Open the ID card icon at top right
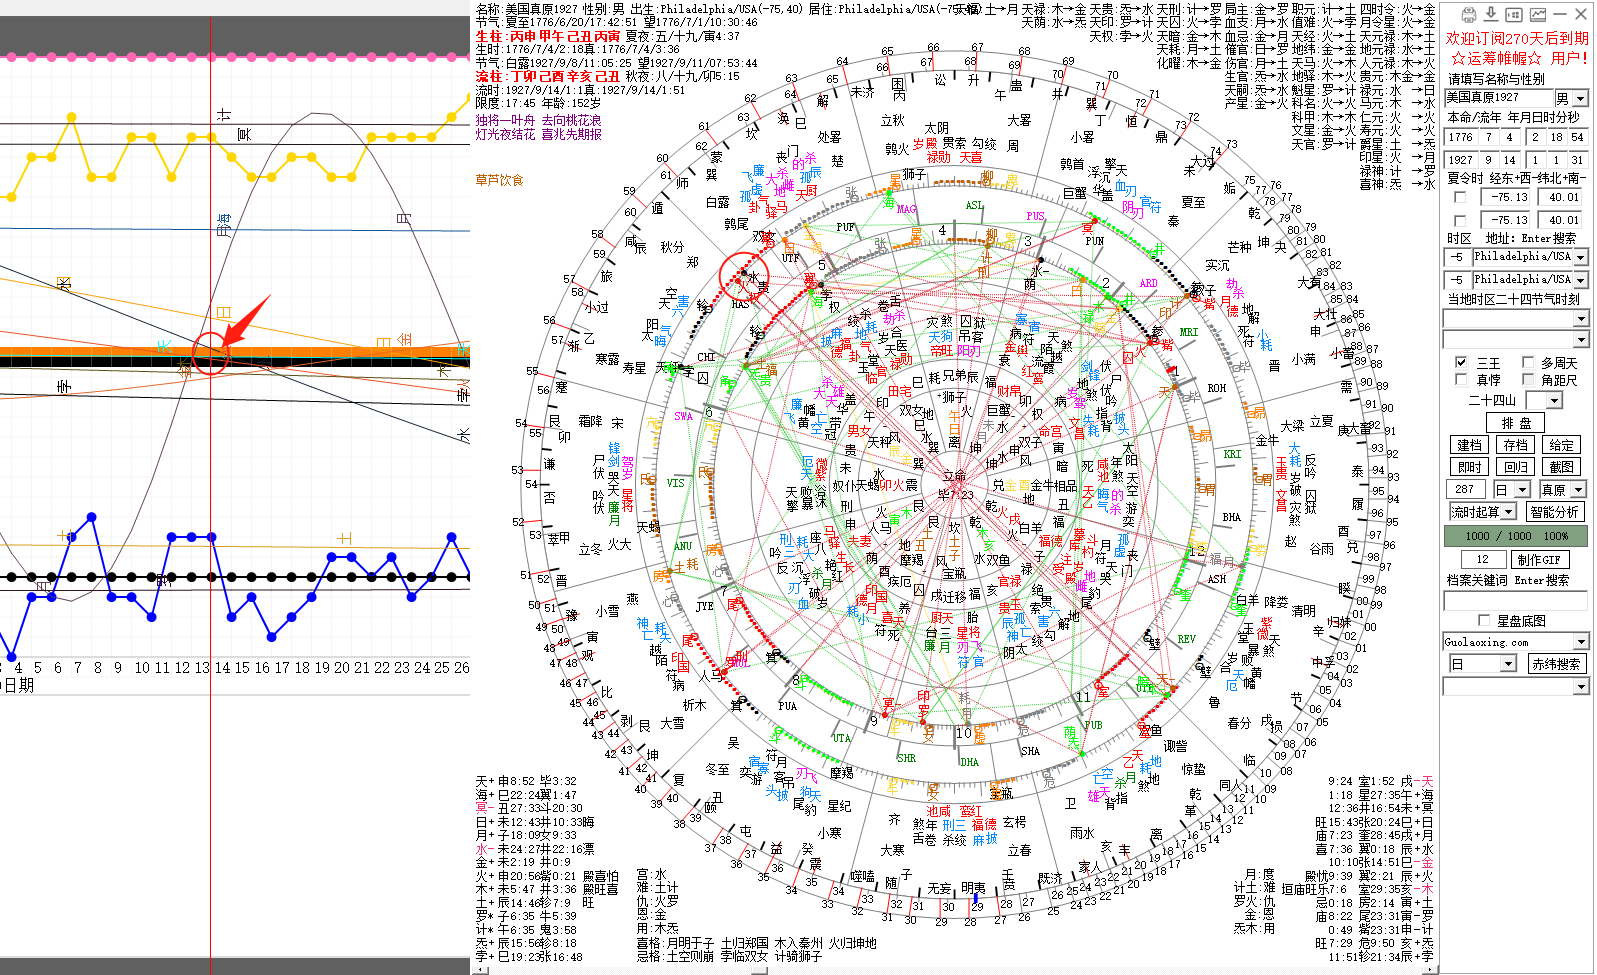Viewport: 1597px width, 975px height. click(x=1513, y=14)
